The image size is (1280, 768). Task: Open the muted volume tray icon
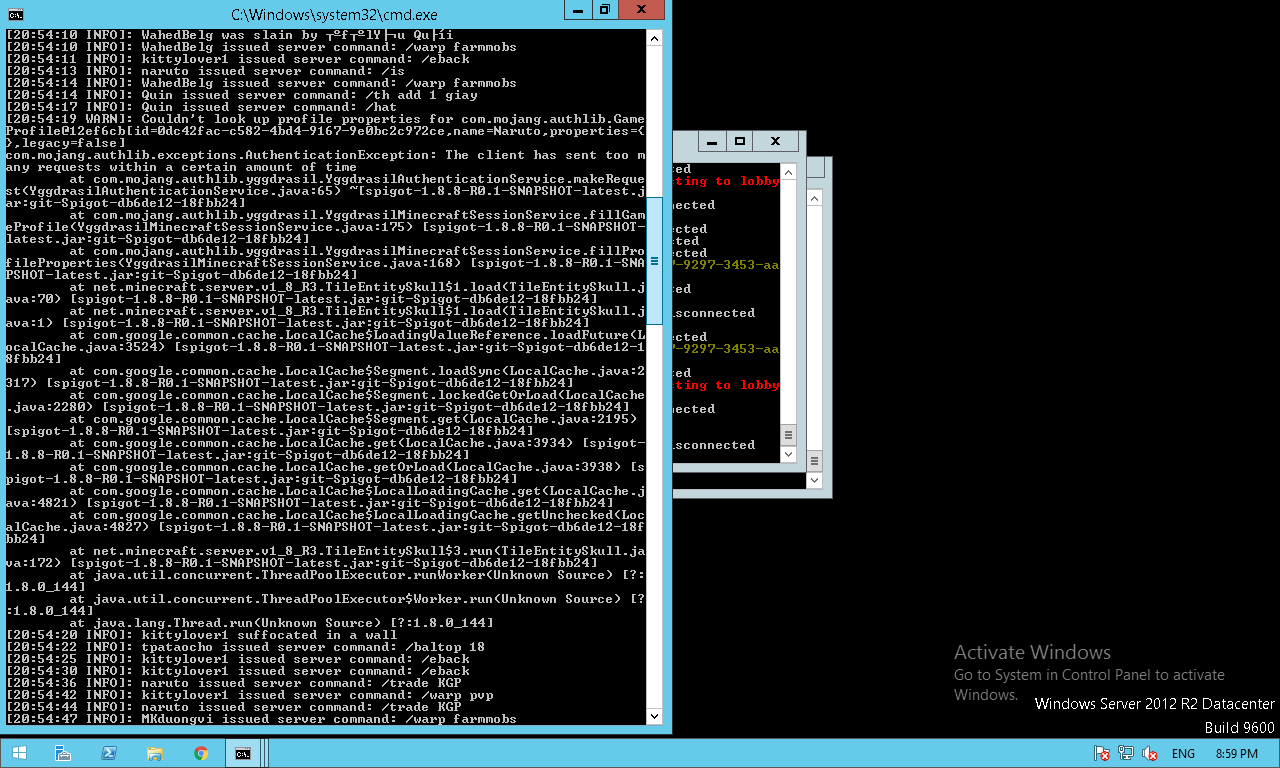[1150, 753]
